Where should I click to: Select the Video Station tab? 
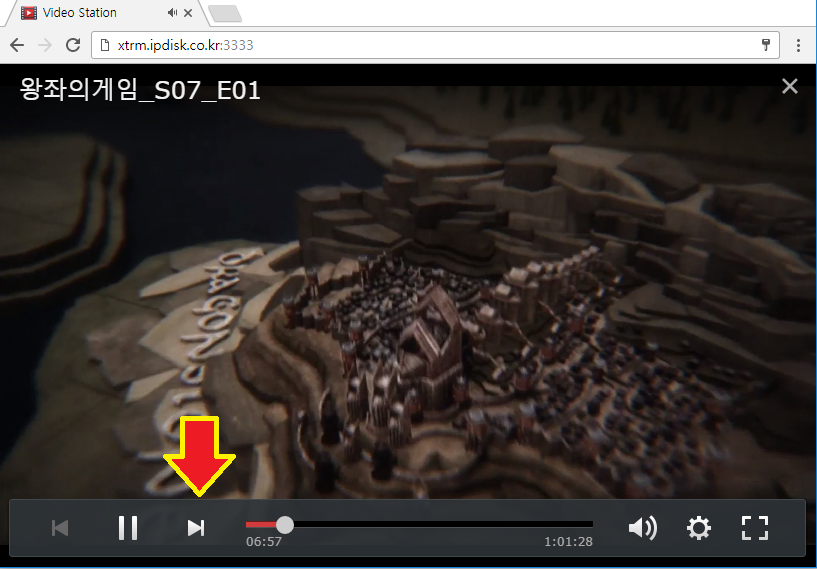[104, 13]
